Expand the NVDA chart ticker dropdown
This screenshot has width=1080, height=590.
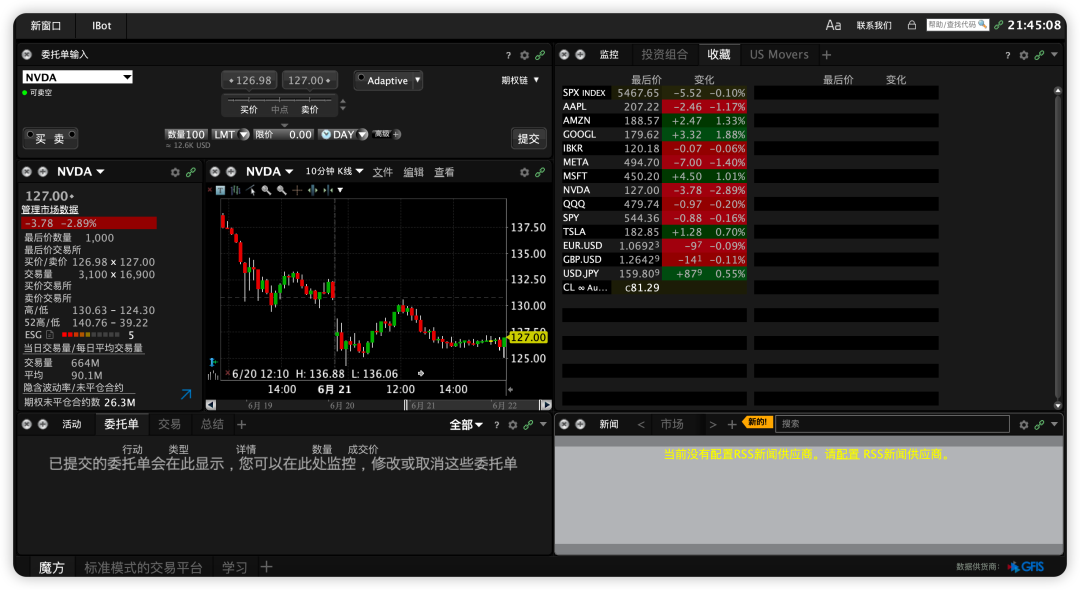(x=289, y=171)
